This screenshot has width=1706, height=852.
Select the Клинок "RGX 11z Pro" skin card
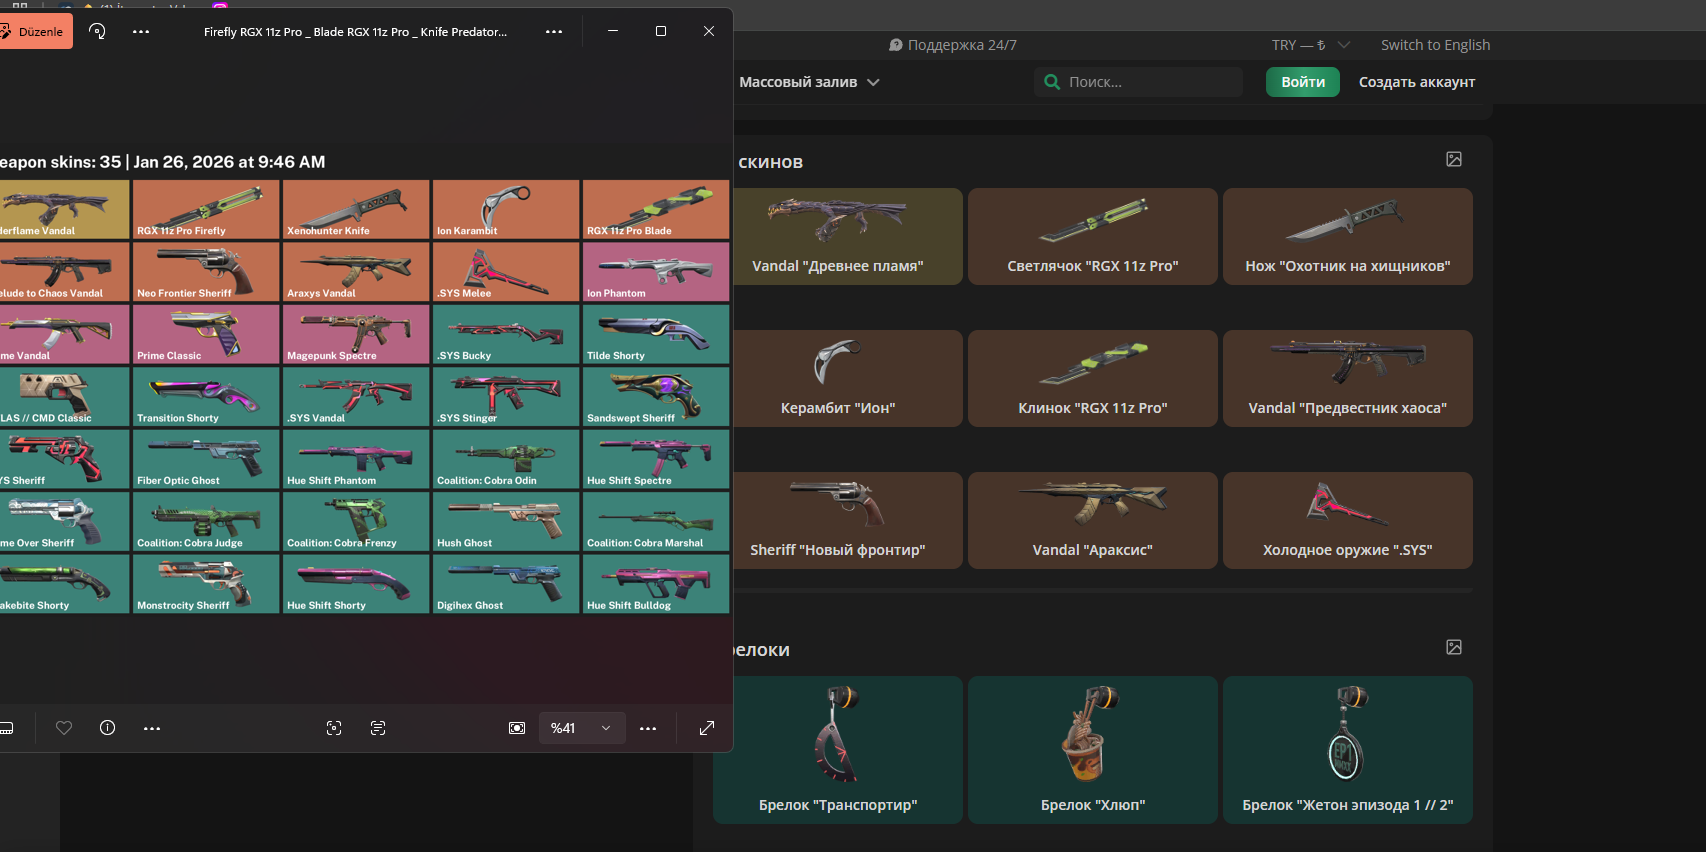[x=1093, y=378]
